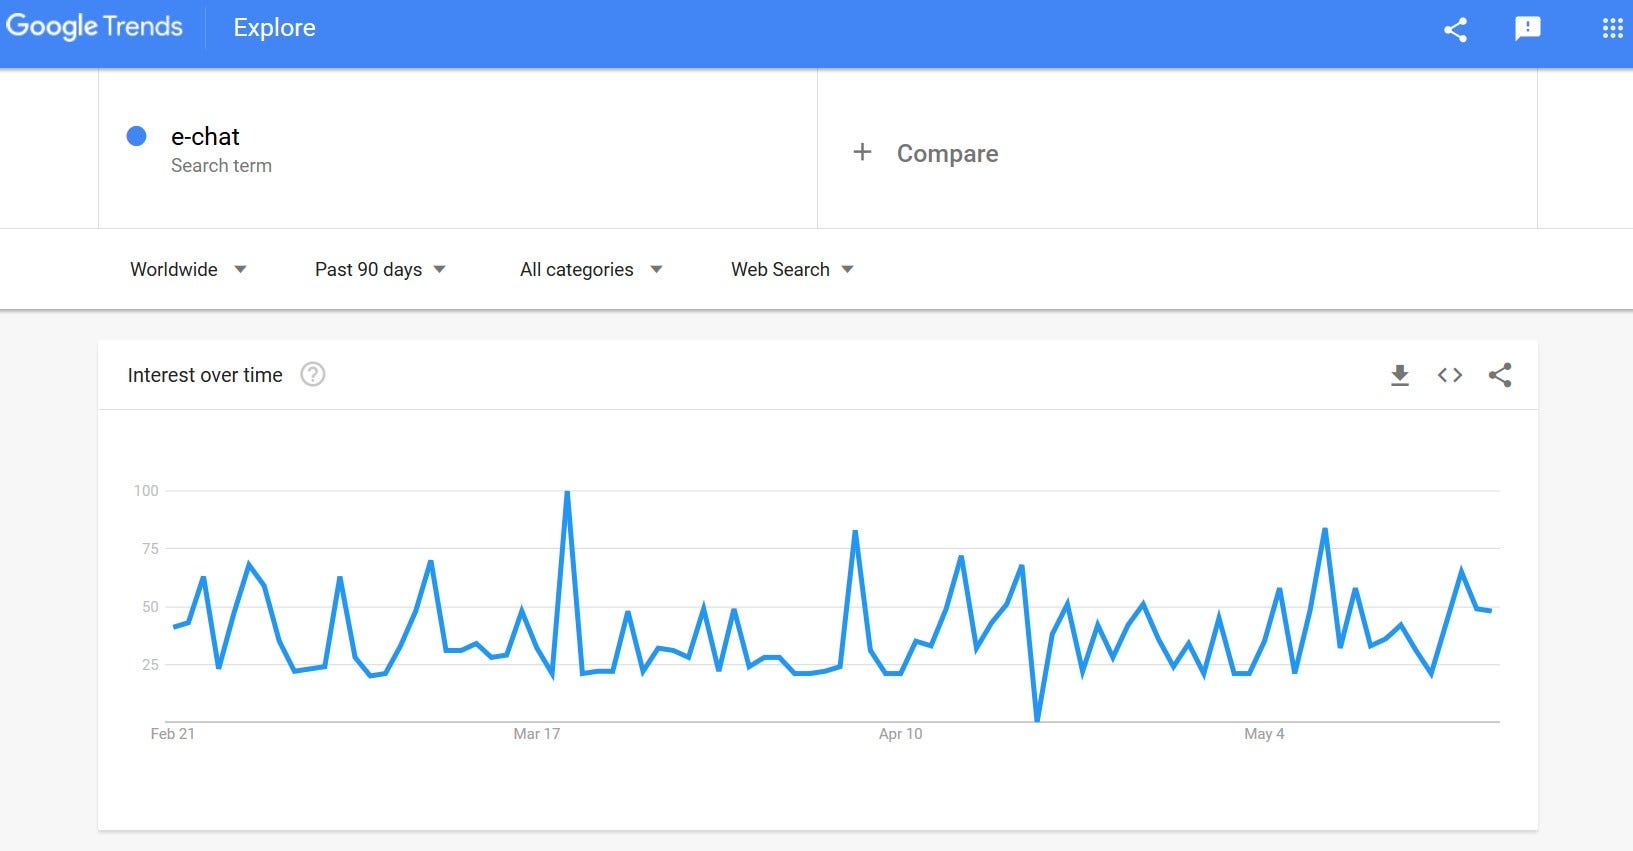The height and width of the screenshot is (851, 1633).
Task: Go to the Google Trends home logo
Action: click(94, 27)
